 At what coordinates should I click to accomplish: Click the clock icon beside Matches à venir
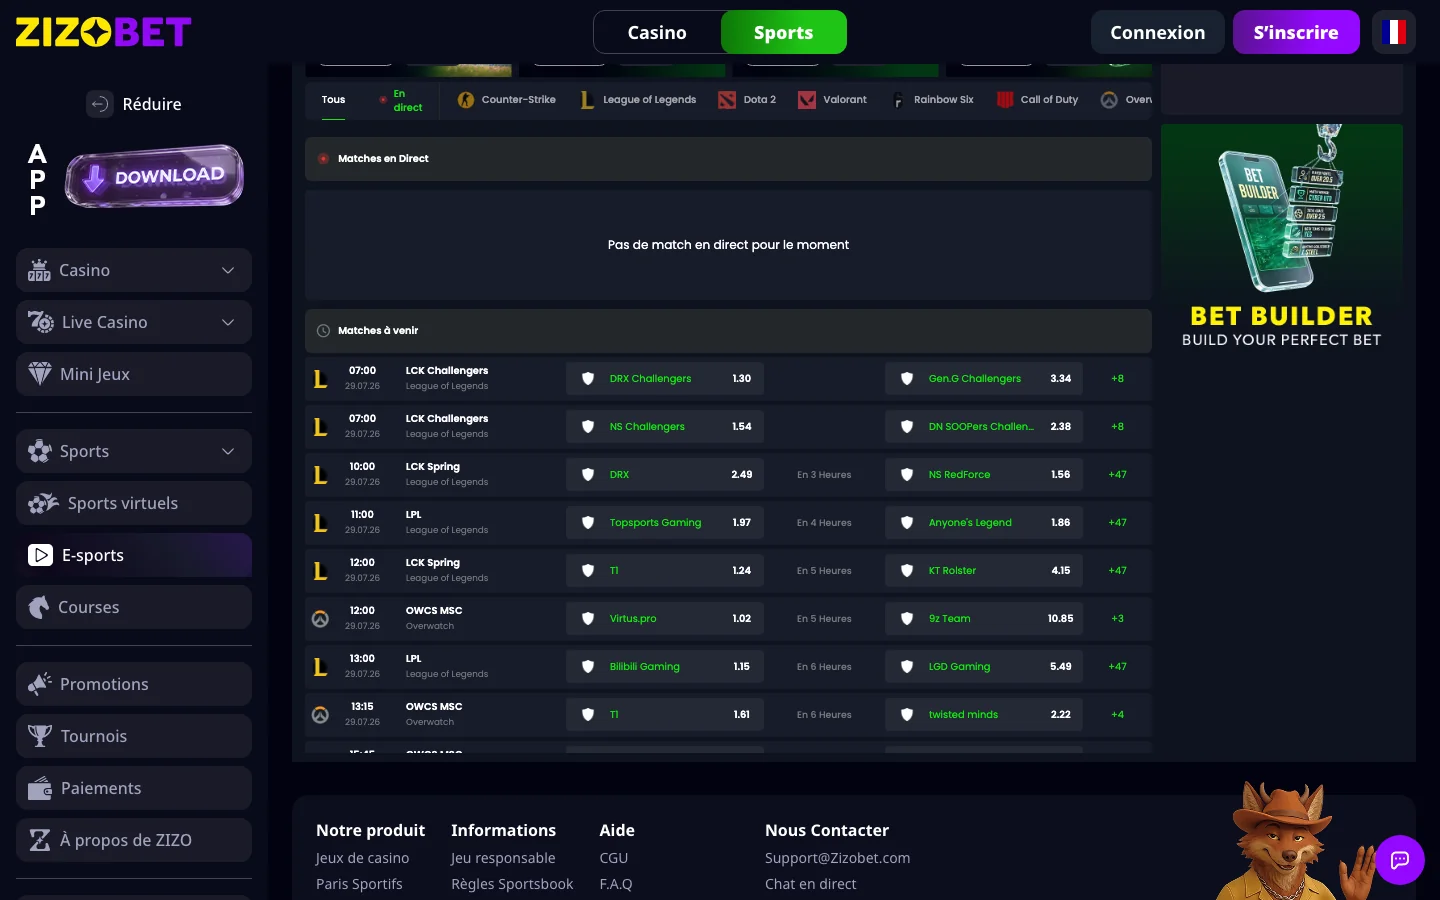pos(323,331)
